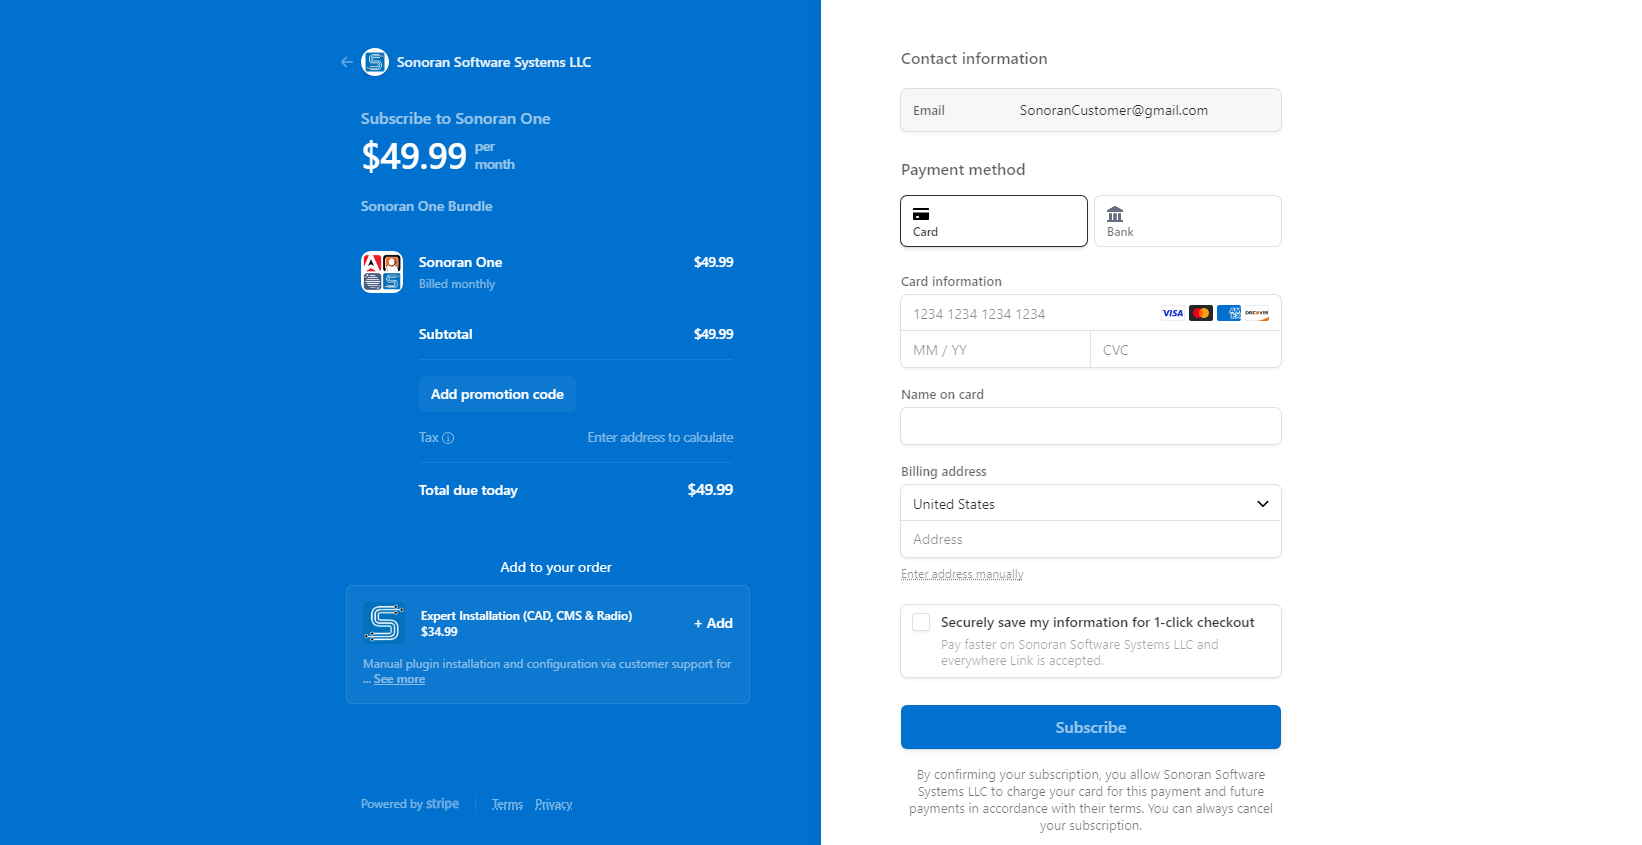Image resolution: width=1642 pixels, height=845 pixels.
Task: Click Powered by stripe link
Action: (x=410, y=804)
